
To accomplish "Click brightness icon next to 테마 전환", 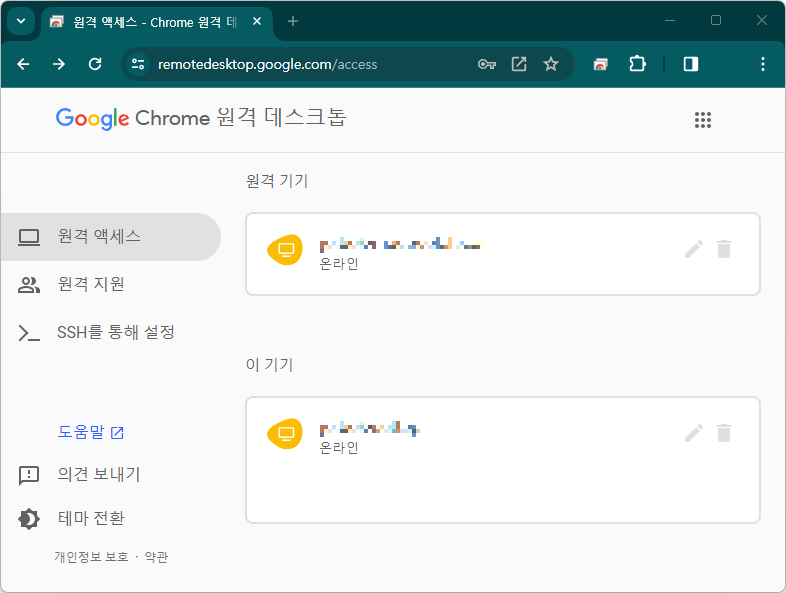I will 29,519.
